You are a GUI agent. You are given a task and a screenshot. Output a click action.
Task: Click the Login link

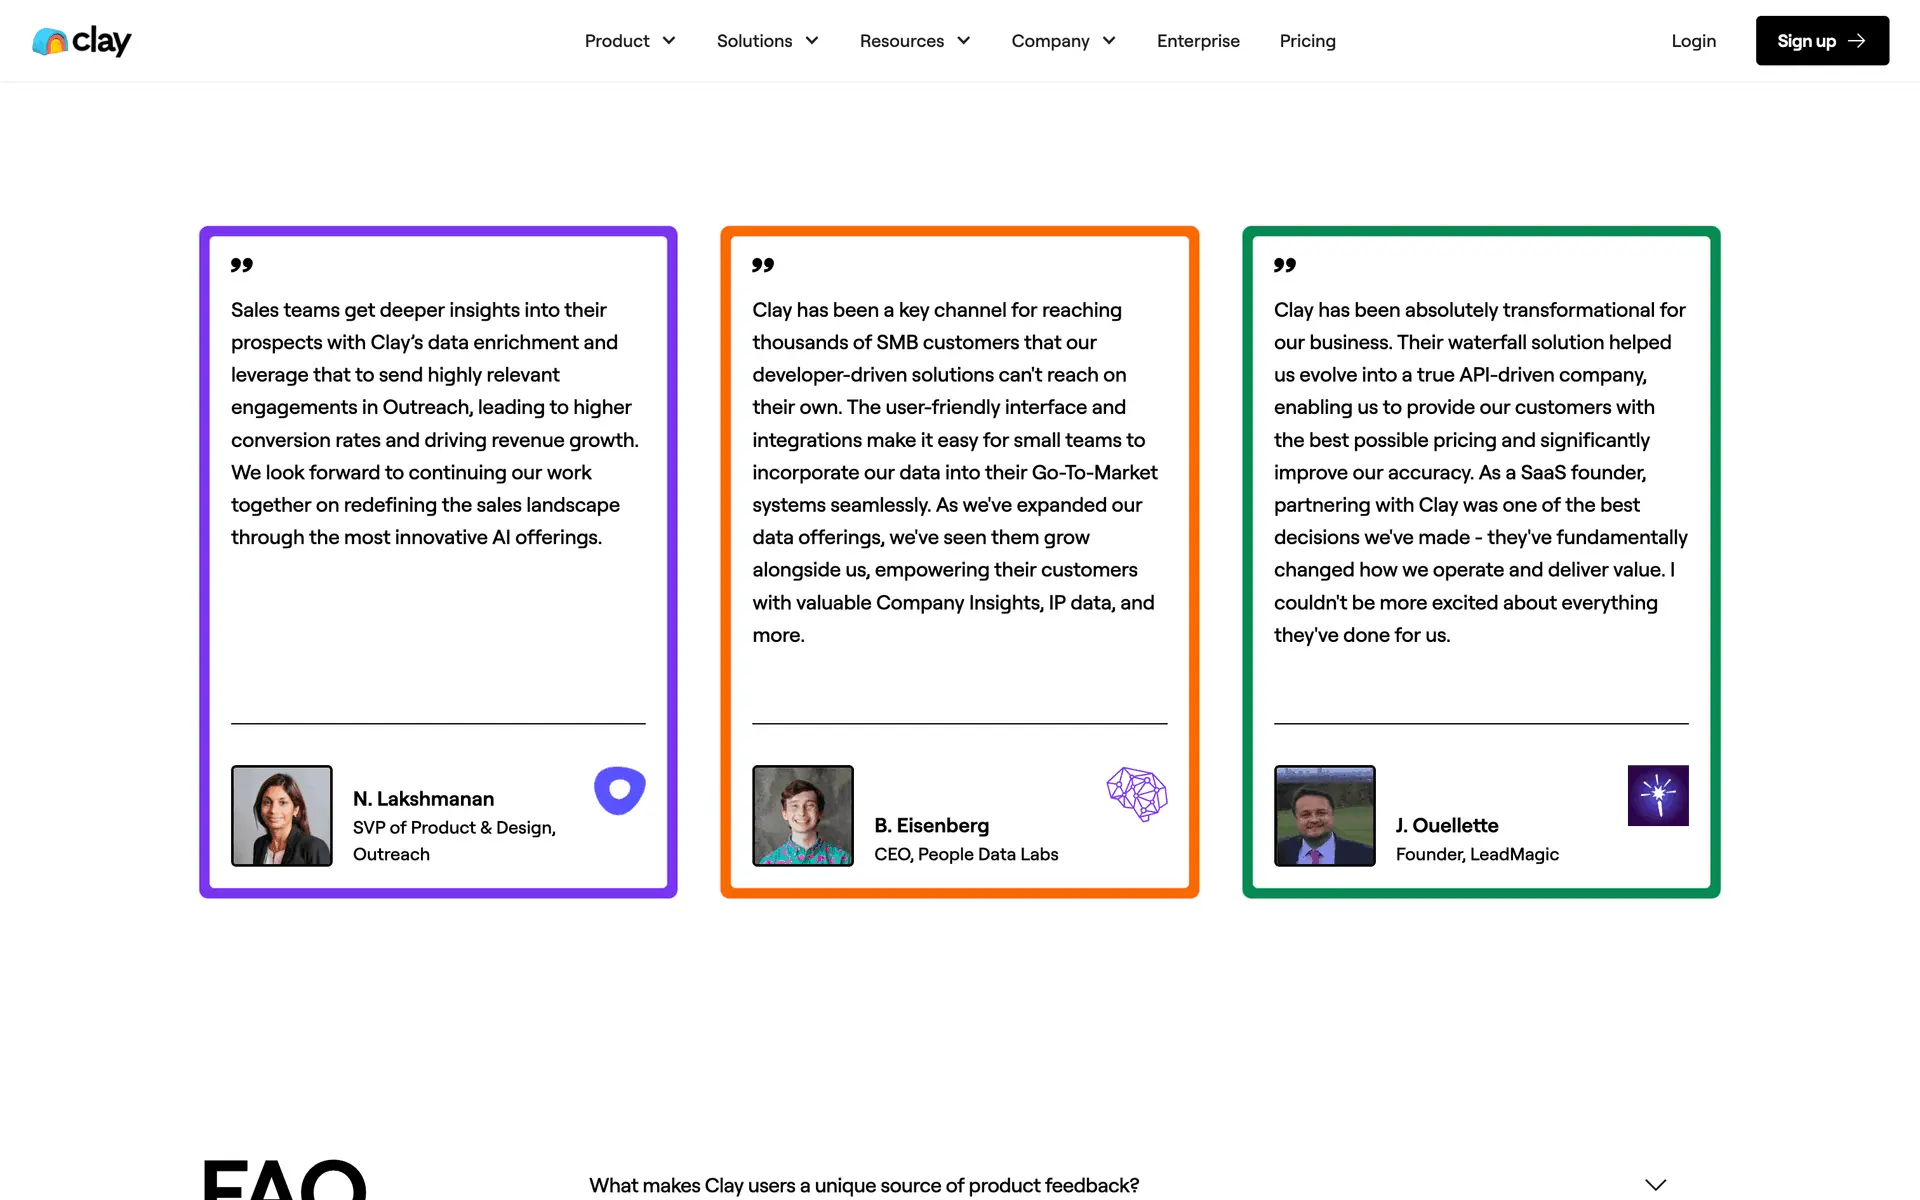1693,41
